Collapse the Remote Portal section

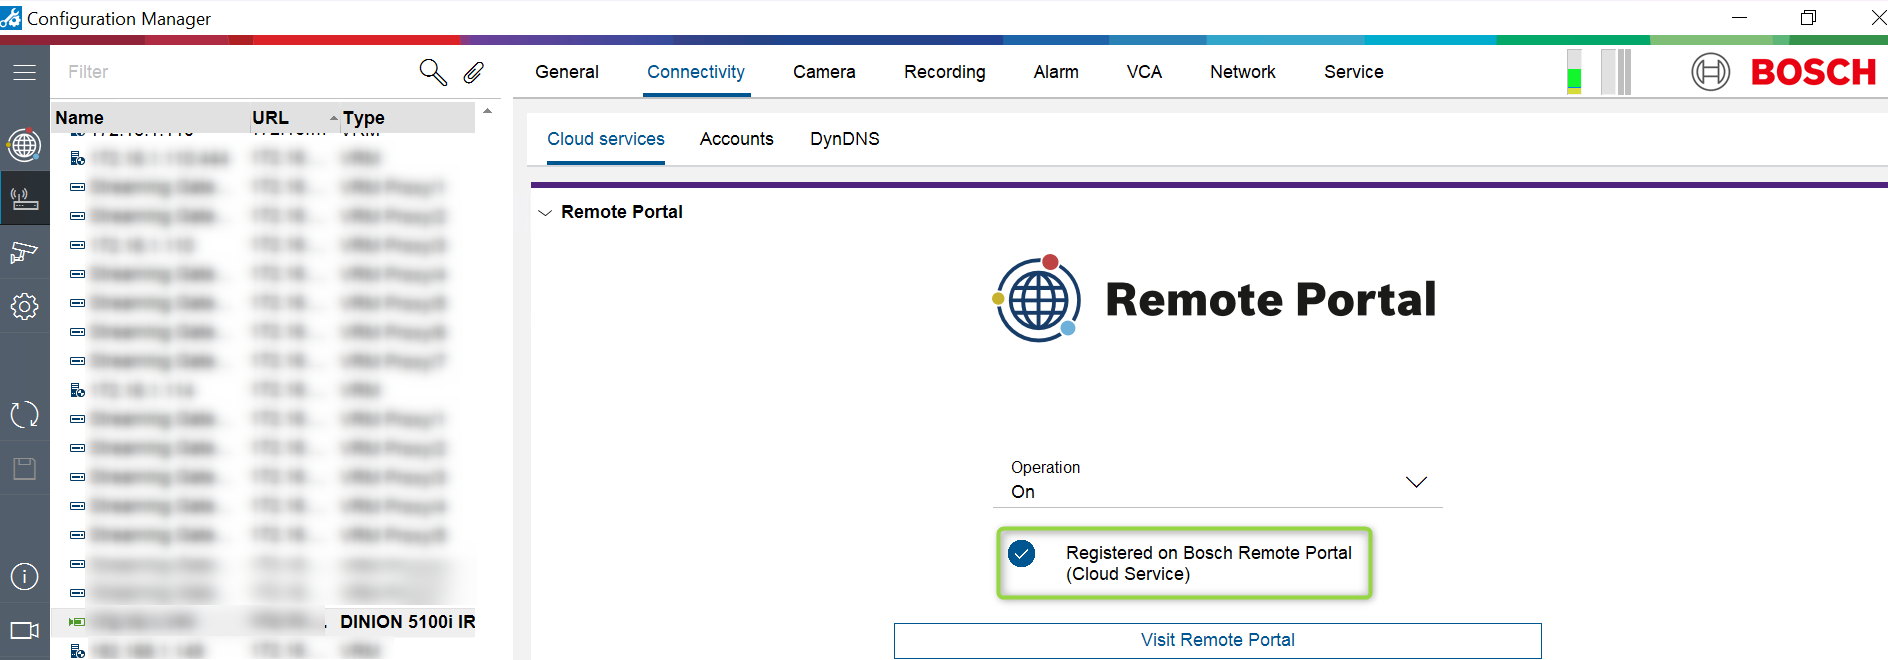(545, 212)
